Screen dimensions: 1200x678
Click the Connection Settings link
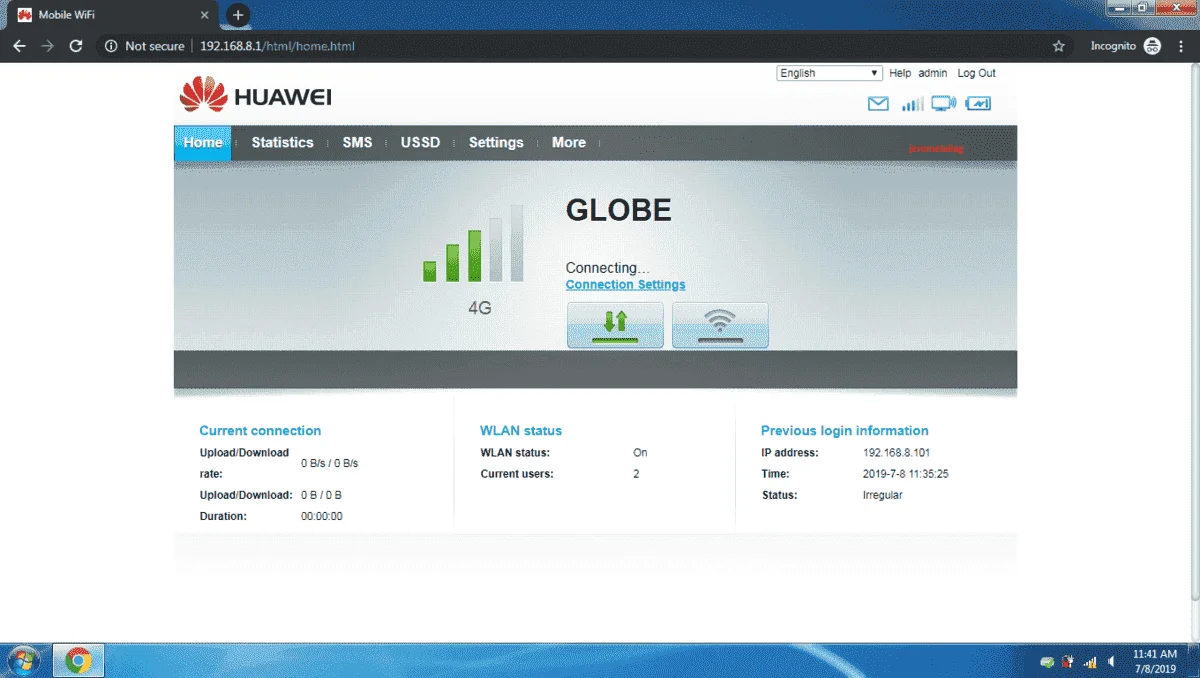[x=626, y=285]
